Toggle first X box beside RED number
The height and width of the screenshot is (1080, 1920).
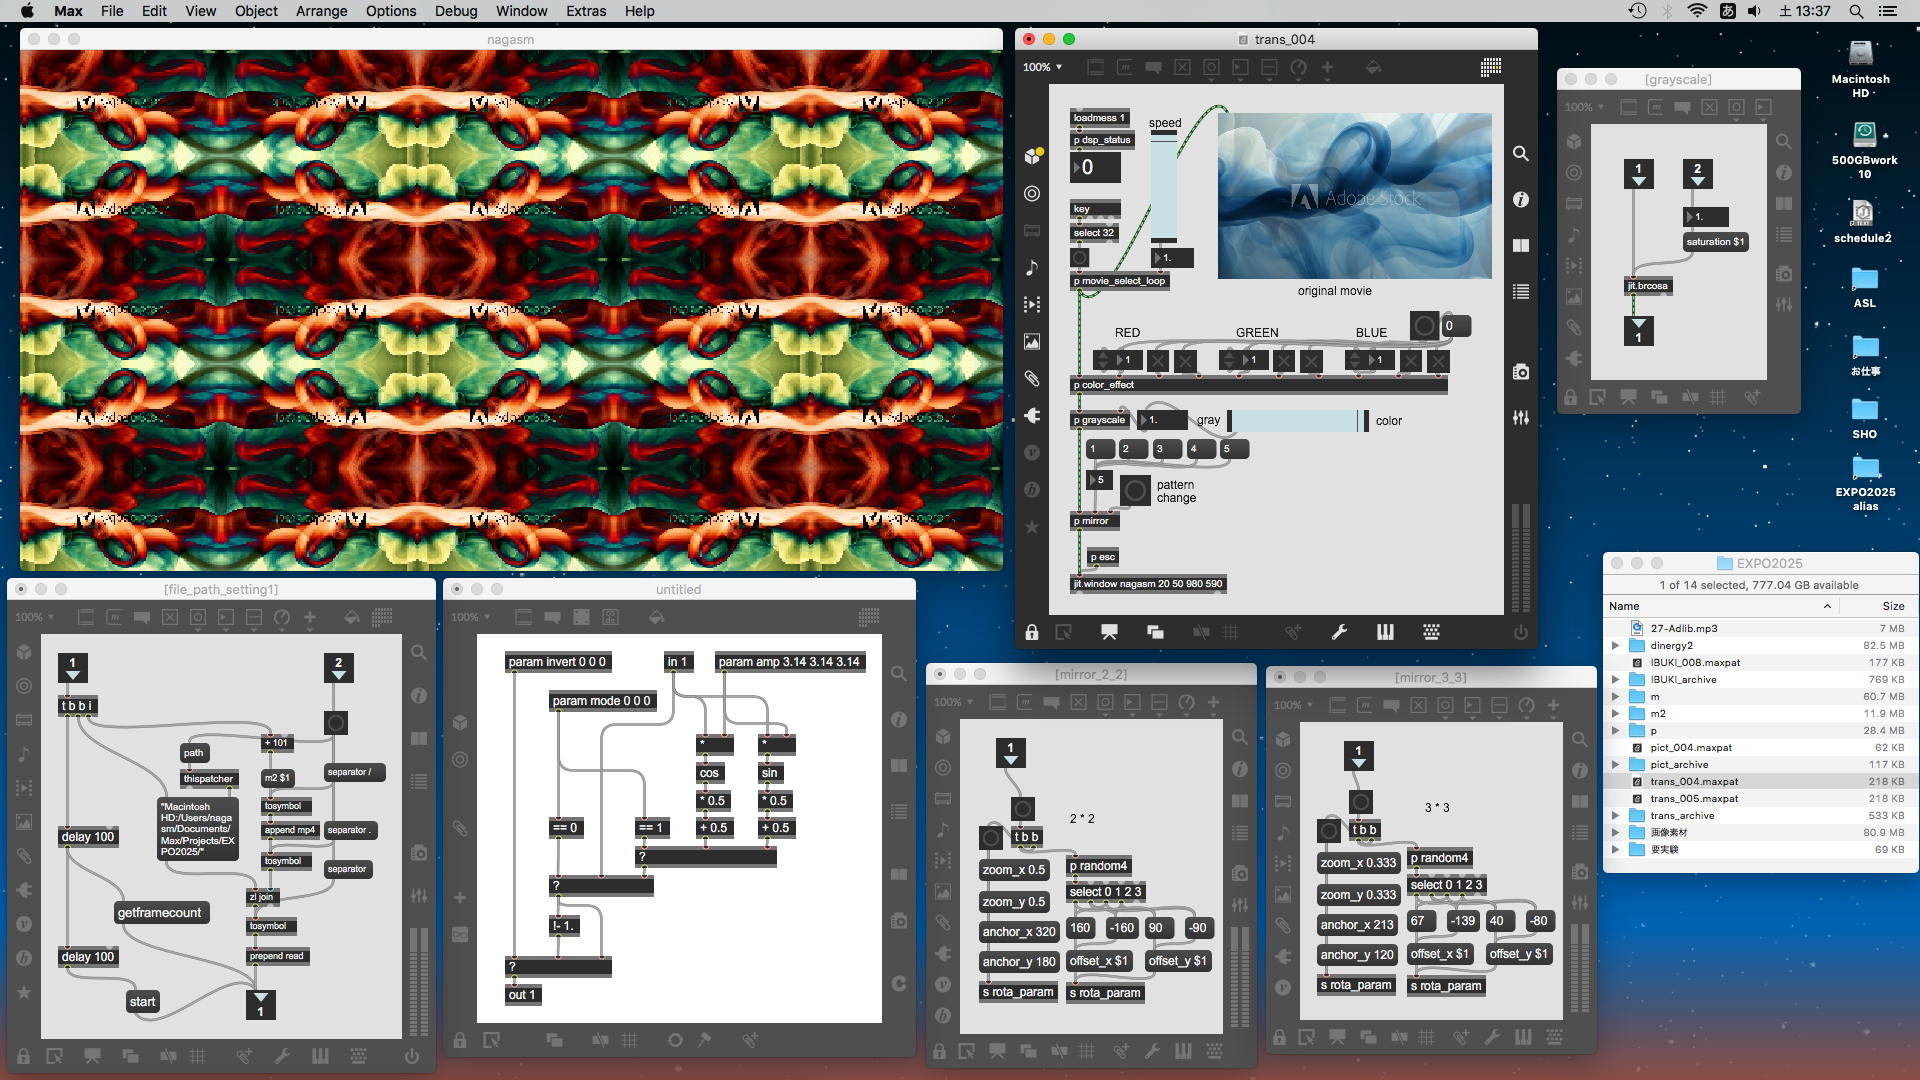pos(1158,360)
